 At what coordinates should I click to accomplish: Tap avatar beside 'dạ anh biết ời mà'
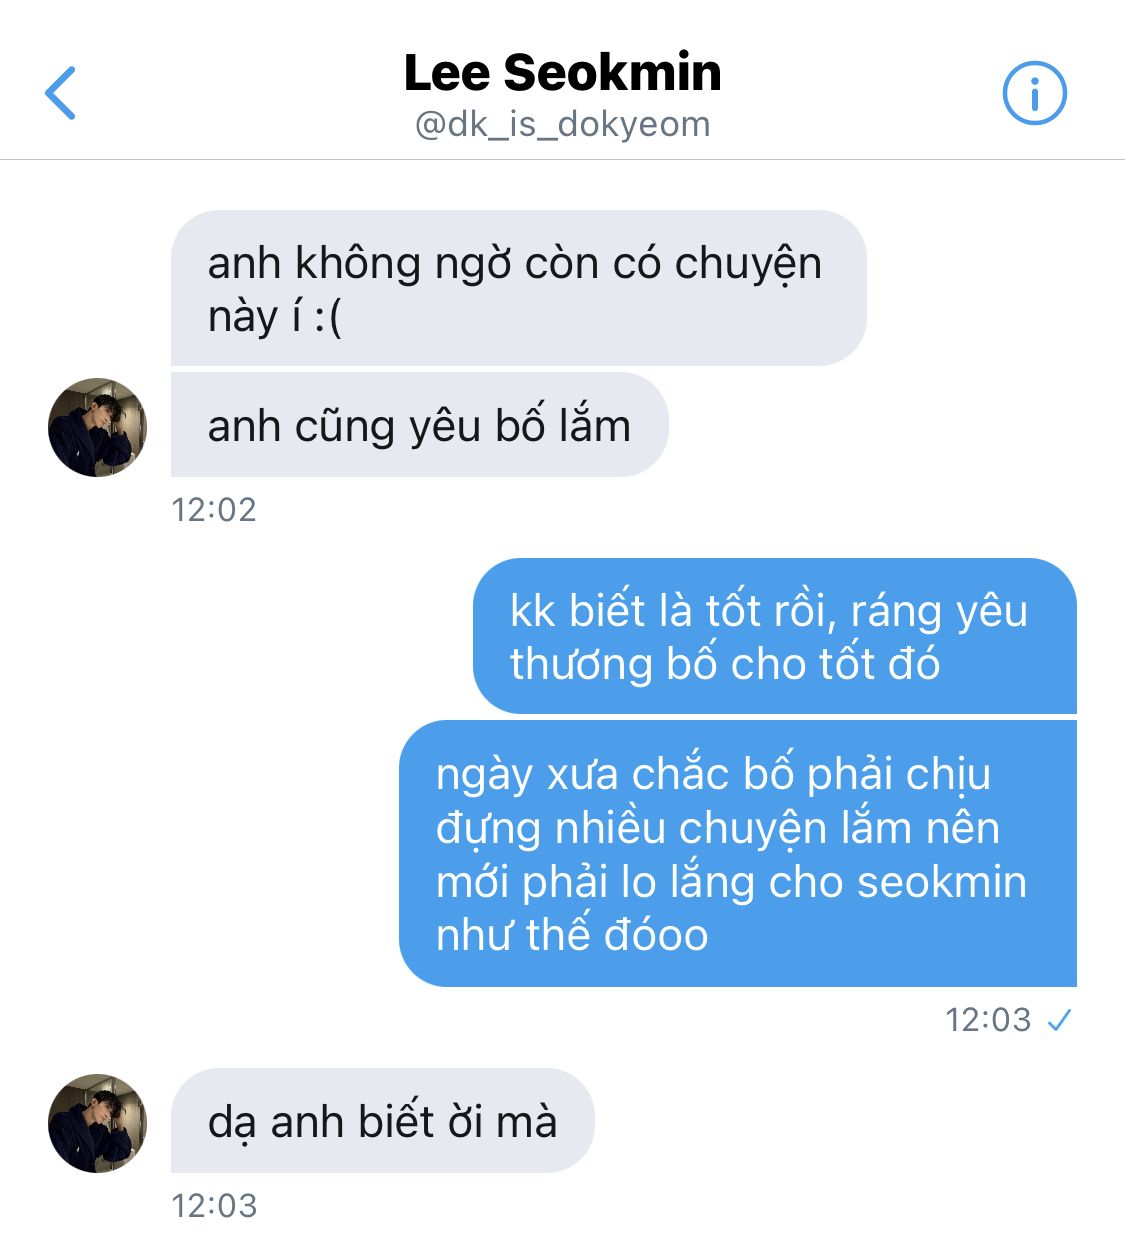coord(98,1123)
